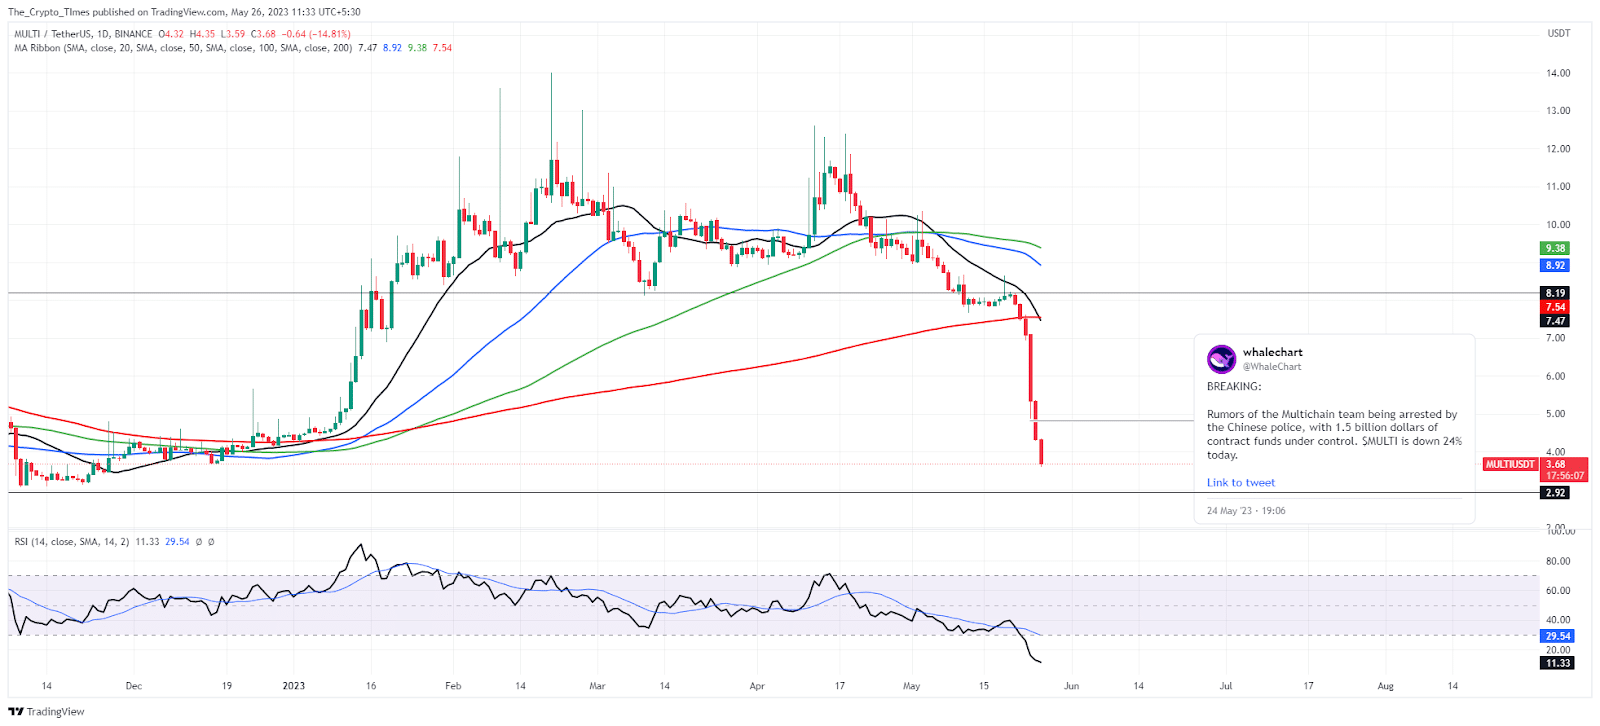Image resolution: width=1600 pixels, height=726 pixels.
Task: Click the May label on time axis
Action: [911, 686]
